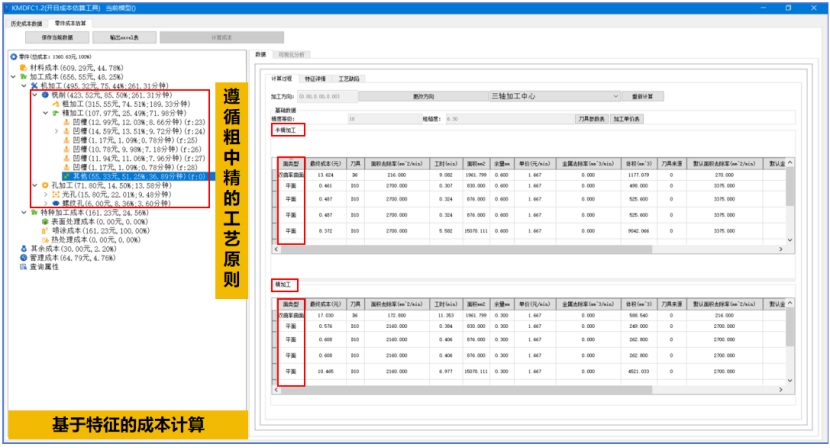Collapse the 加工成本 tree node
The width and height of the screenshot is (830, 448).
12,76
